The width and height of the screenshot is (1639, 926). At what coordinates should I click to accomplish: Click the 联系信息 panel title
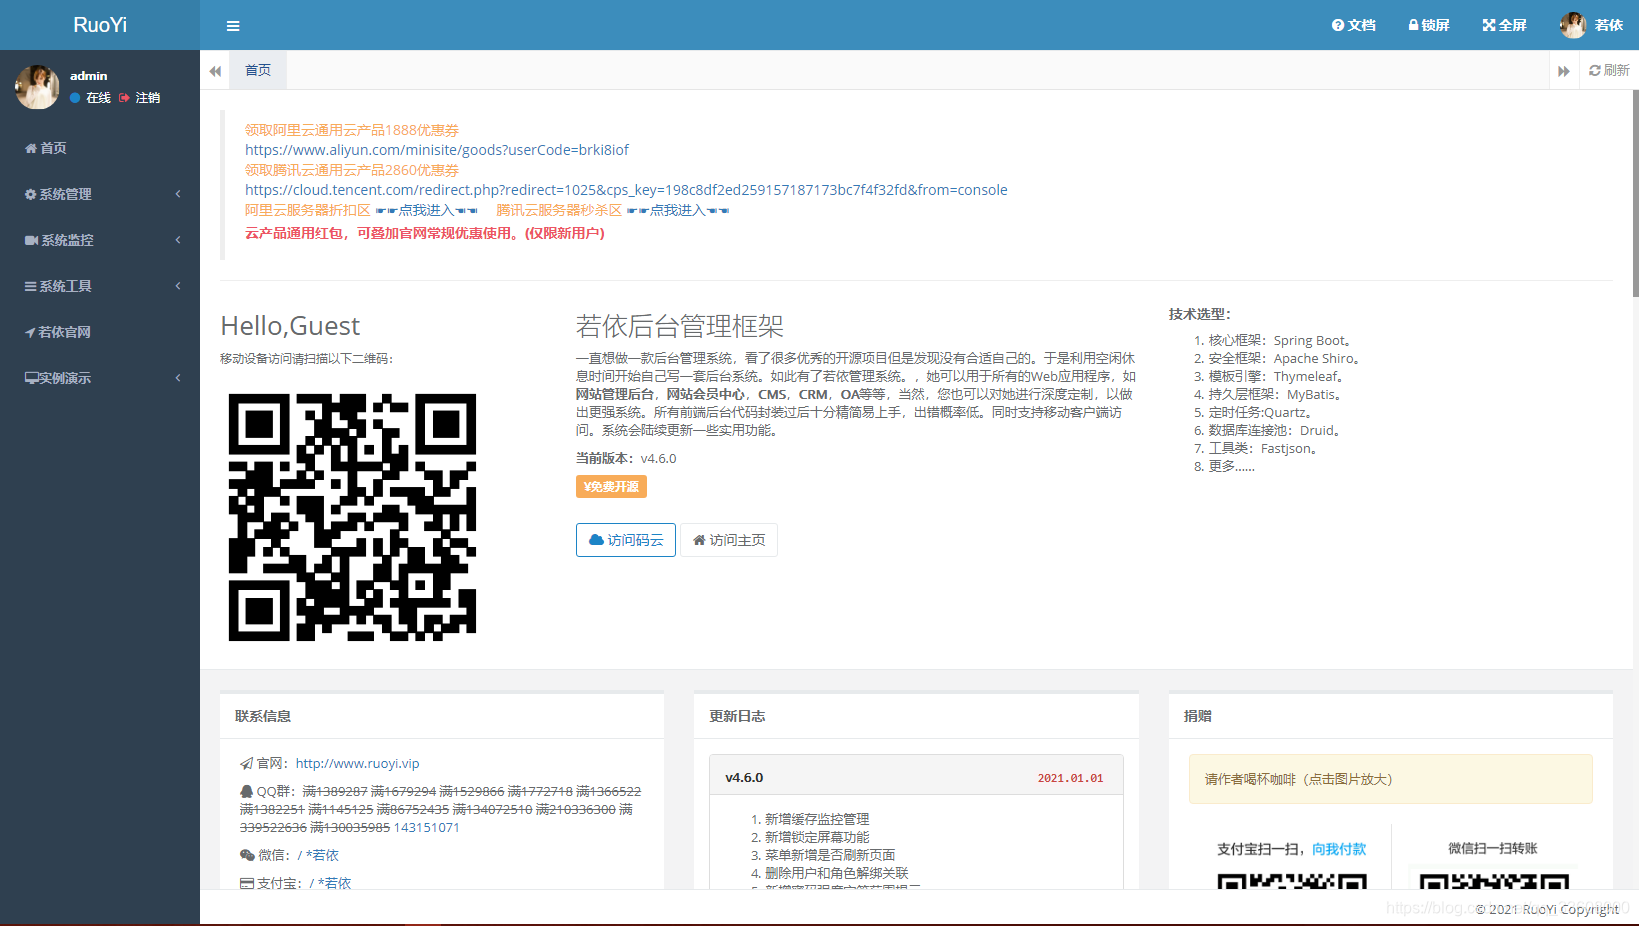tap(263, 716)
